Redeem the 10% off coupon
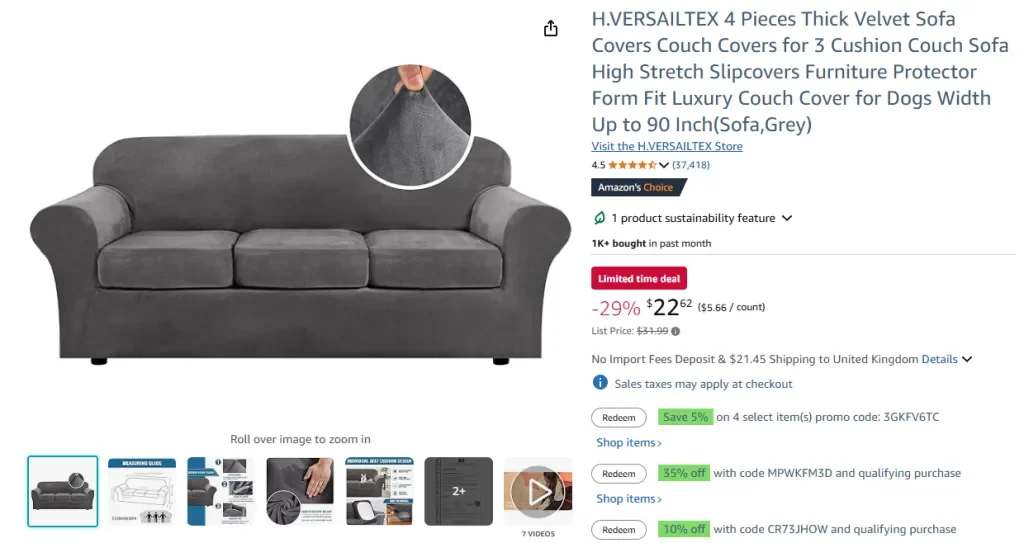1024x543 pixels. tap(618, 530)
